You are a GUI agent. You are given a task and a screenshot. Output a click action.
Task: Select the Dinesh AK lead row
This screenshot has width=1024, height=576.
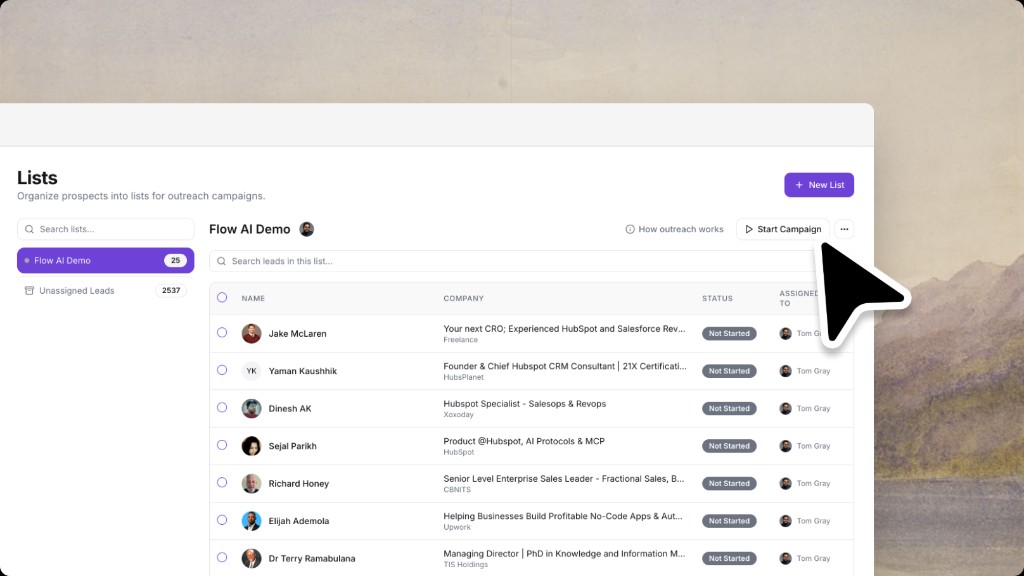(x=222, y=408)
